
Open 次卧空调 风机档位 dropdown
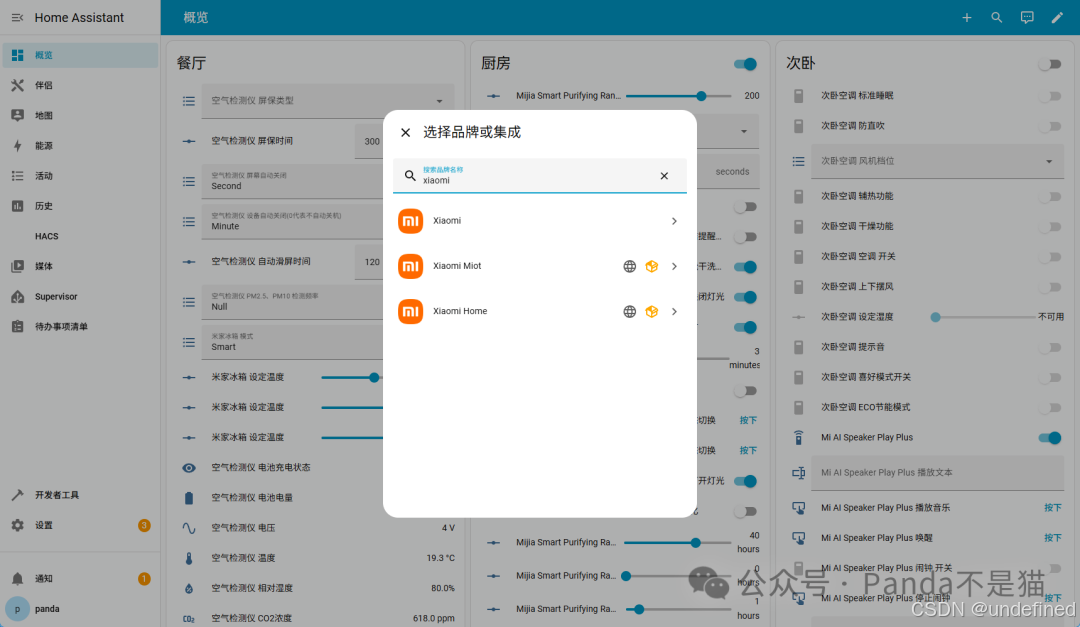coord(937,161)
